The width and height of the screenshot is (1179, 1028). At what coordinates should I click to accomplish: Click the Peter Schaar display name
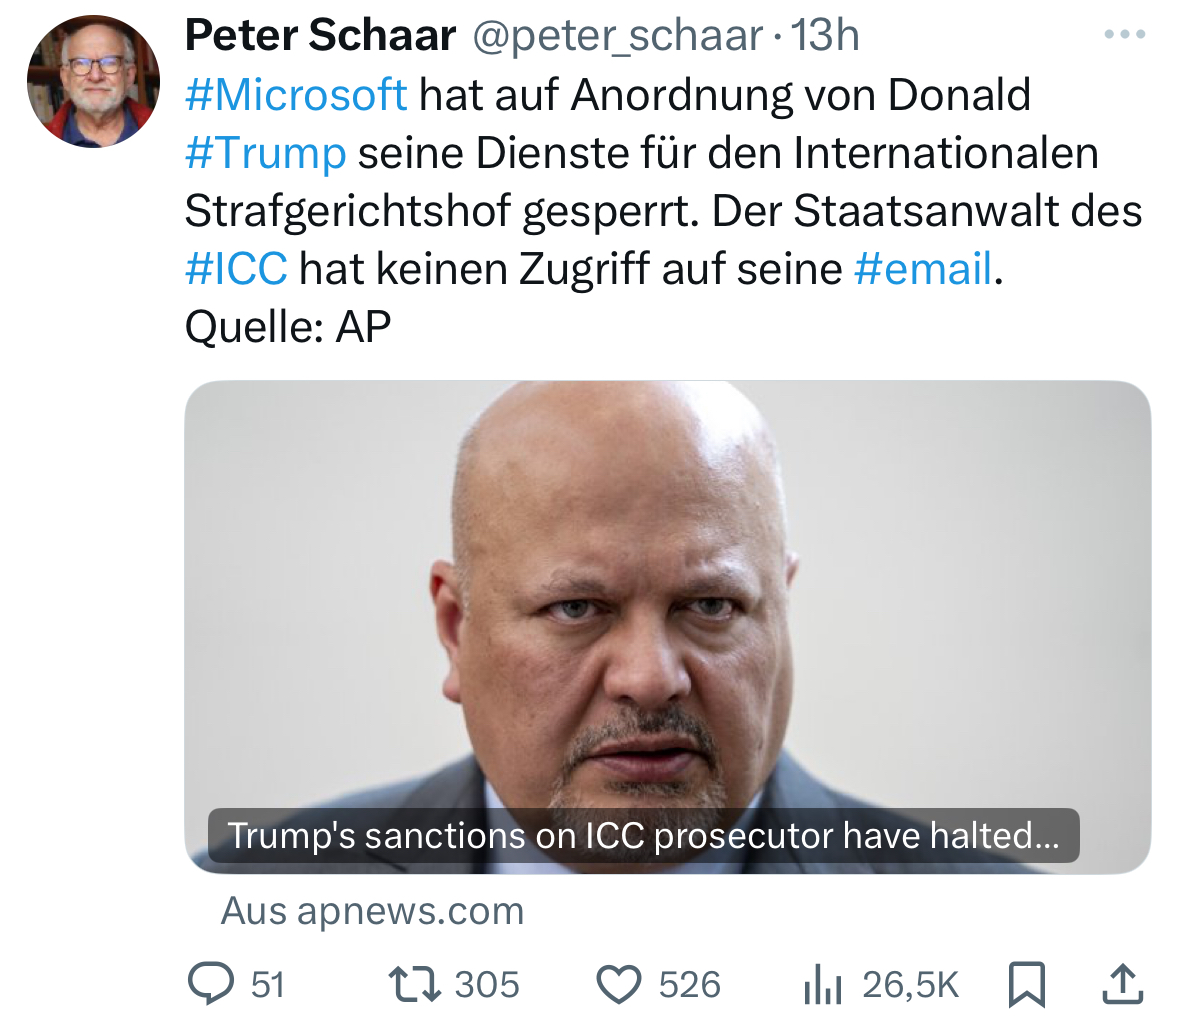pos(320,37)
